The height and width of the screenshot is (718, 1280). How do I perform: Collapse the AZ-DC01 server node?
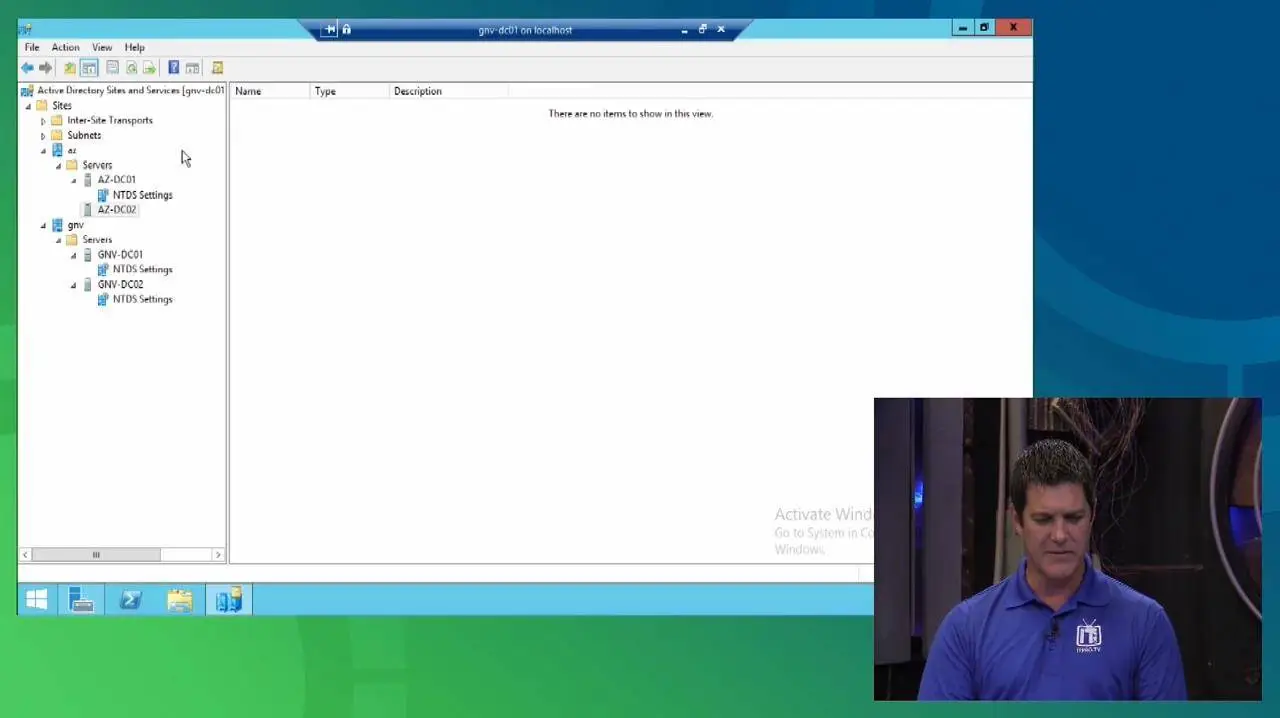(73, 181)
